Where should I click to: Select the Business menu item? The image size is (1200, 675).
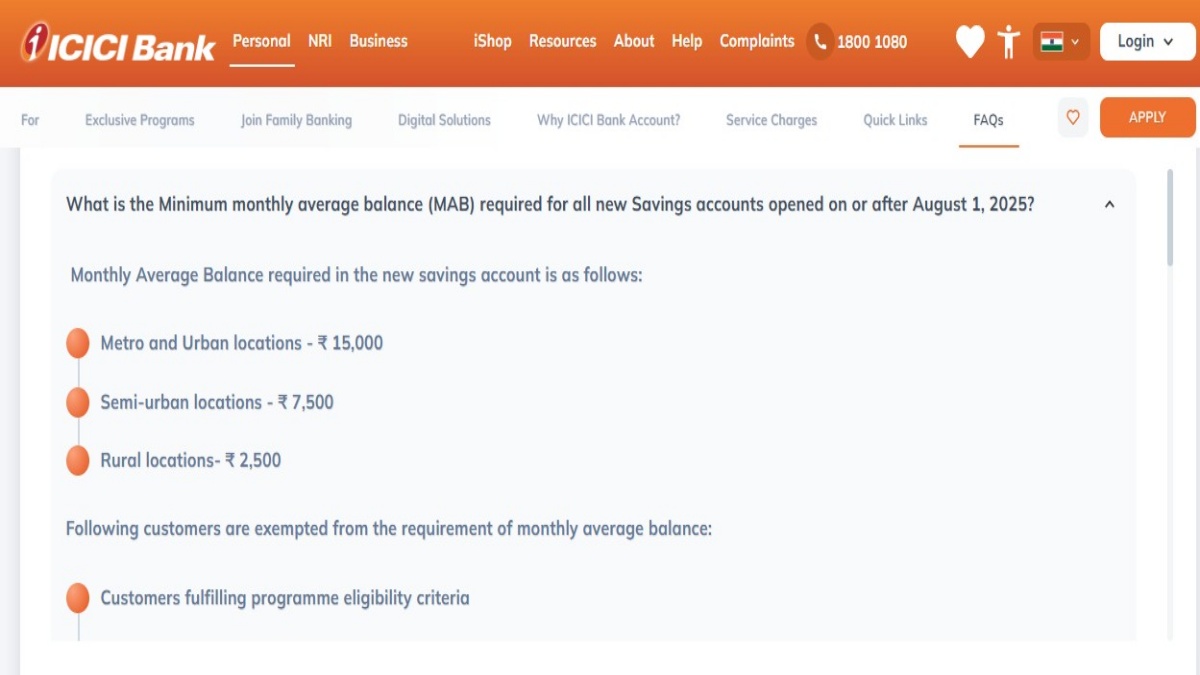(x=378, y=41)
